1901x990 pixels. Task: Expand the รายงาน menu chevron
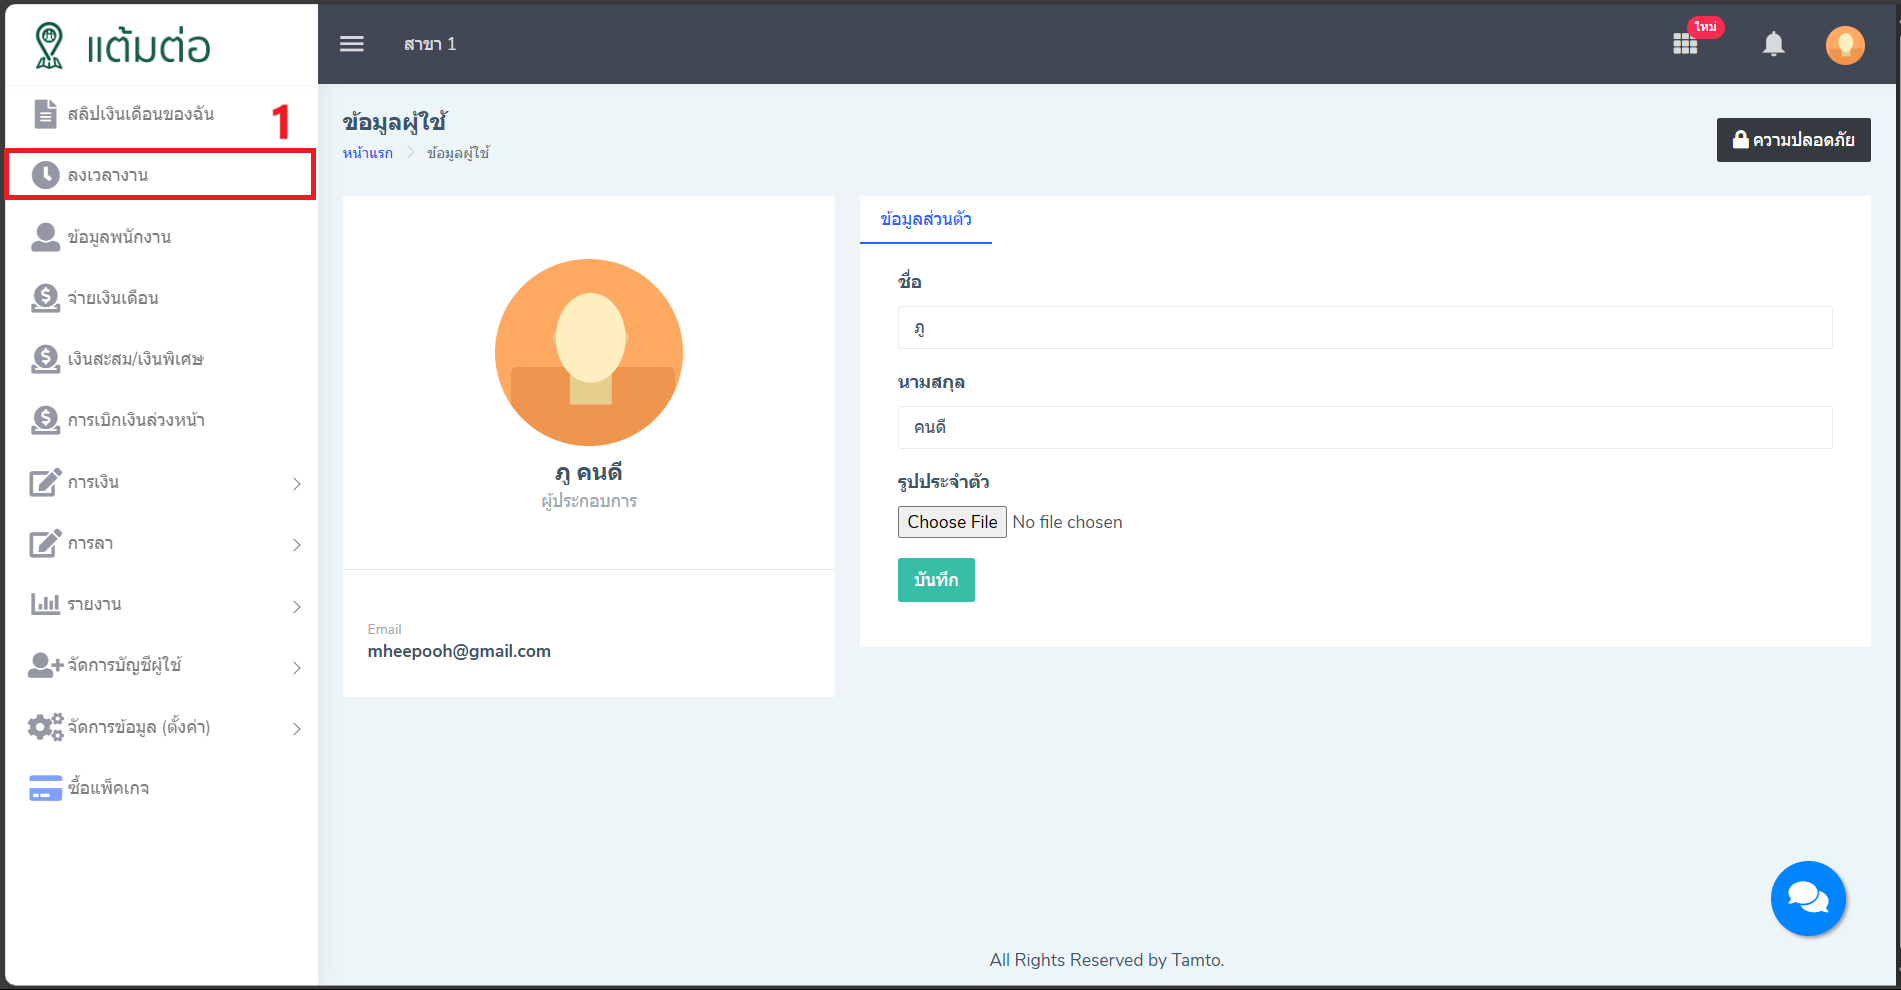point(297,607)
